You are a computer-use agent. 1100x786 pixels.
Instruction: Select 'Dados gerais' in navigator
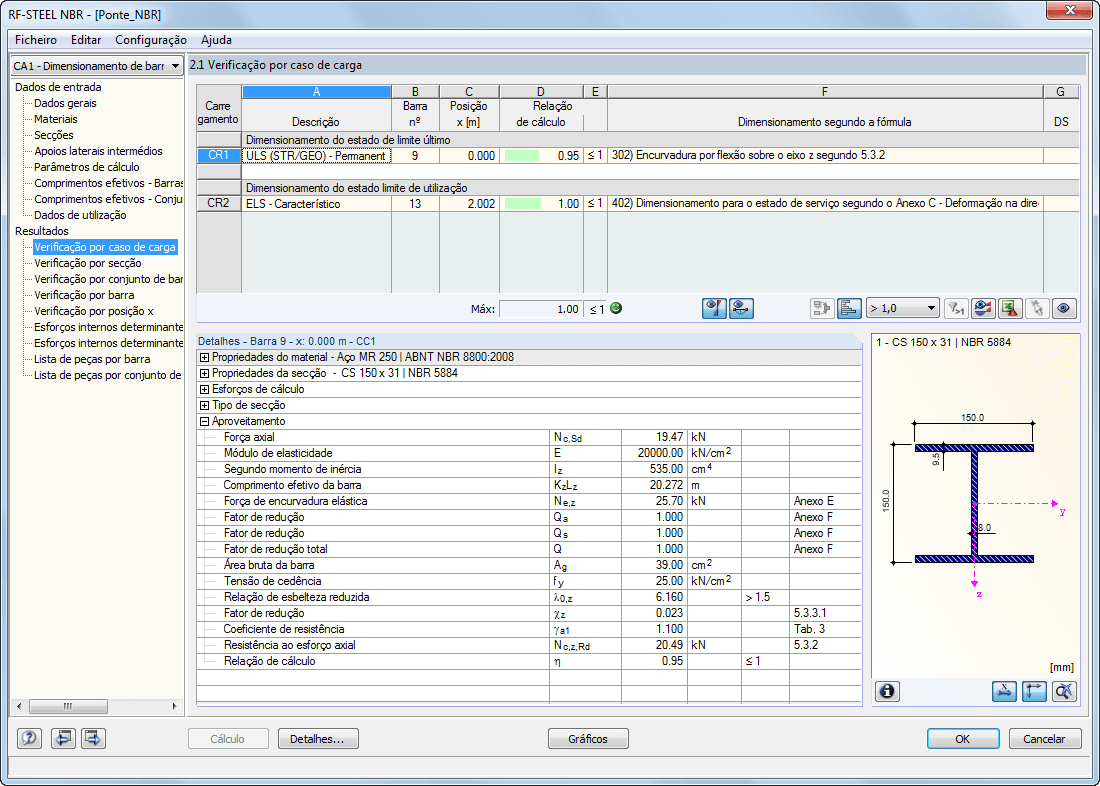click(65, 103)
